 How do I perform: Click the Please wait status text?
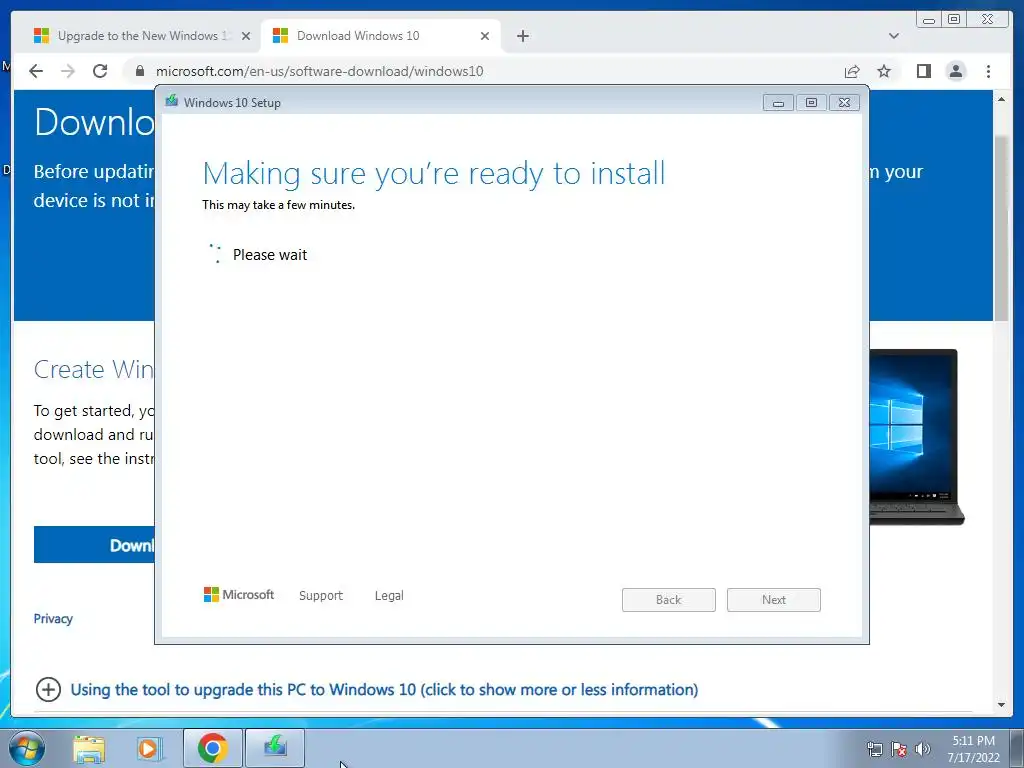point(270,255)
